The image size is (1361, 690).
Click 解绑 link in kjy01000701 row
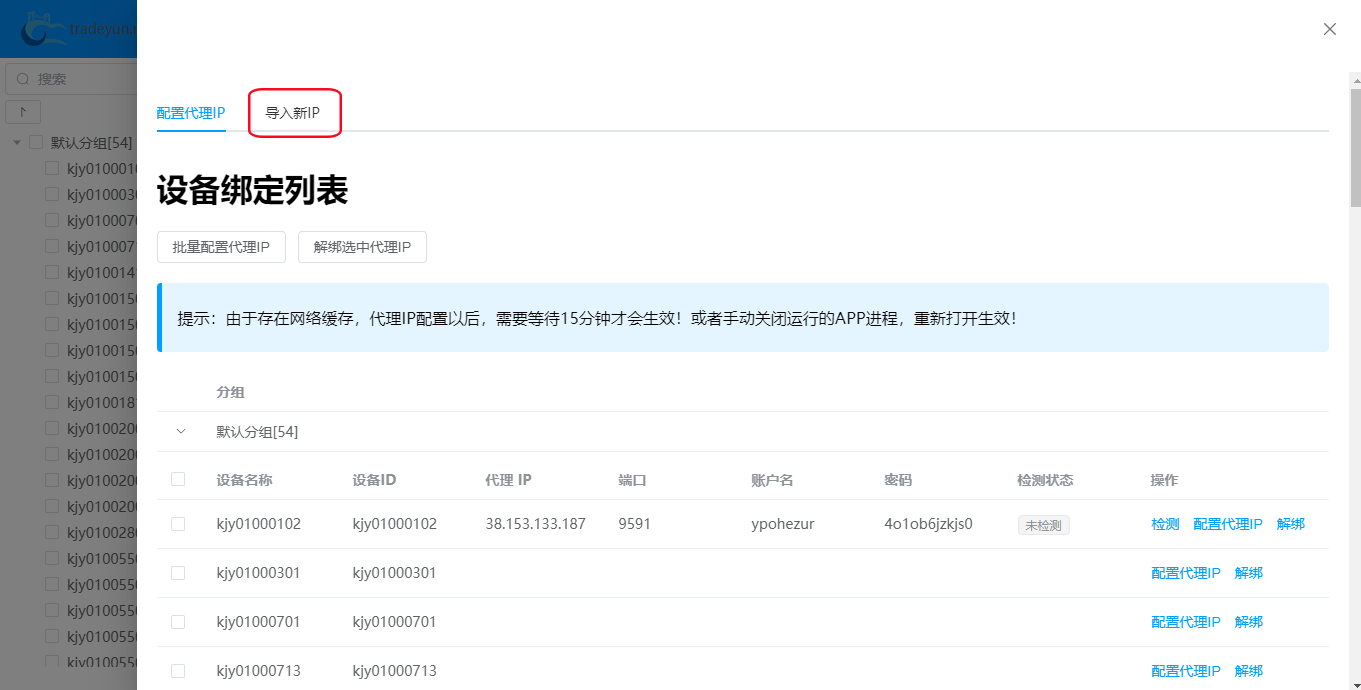(1249, 622)
